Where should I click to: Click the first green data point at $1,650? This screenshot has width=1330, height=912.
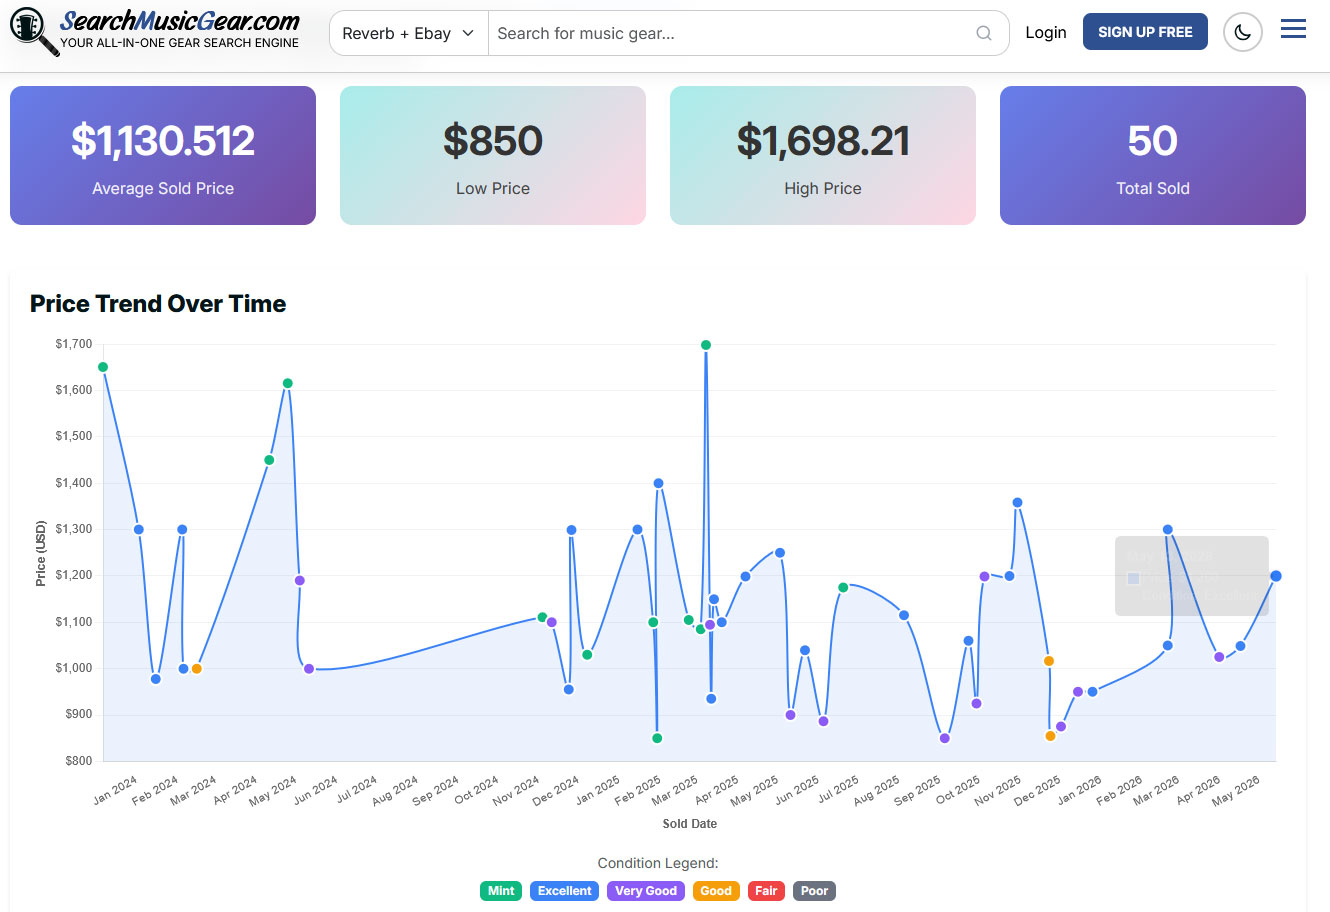coord(103,367)
